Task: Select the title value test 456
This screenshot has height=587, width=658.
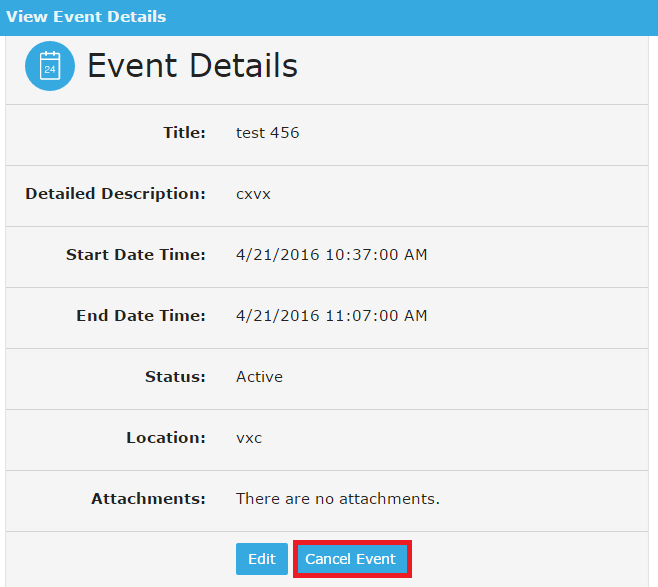Action: (267, 133)
